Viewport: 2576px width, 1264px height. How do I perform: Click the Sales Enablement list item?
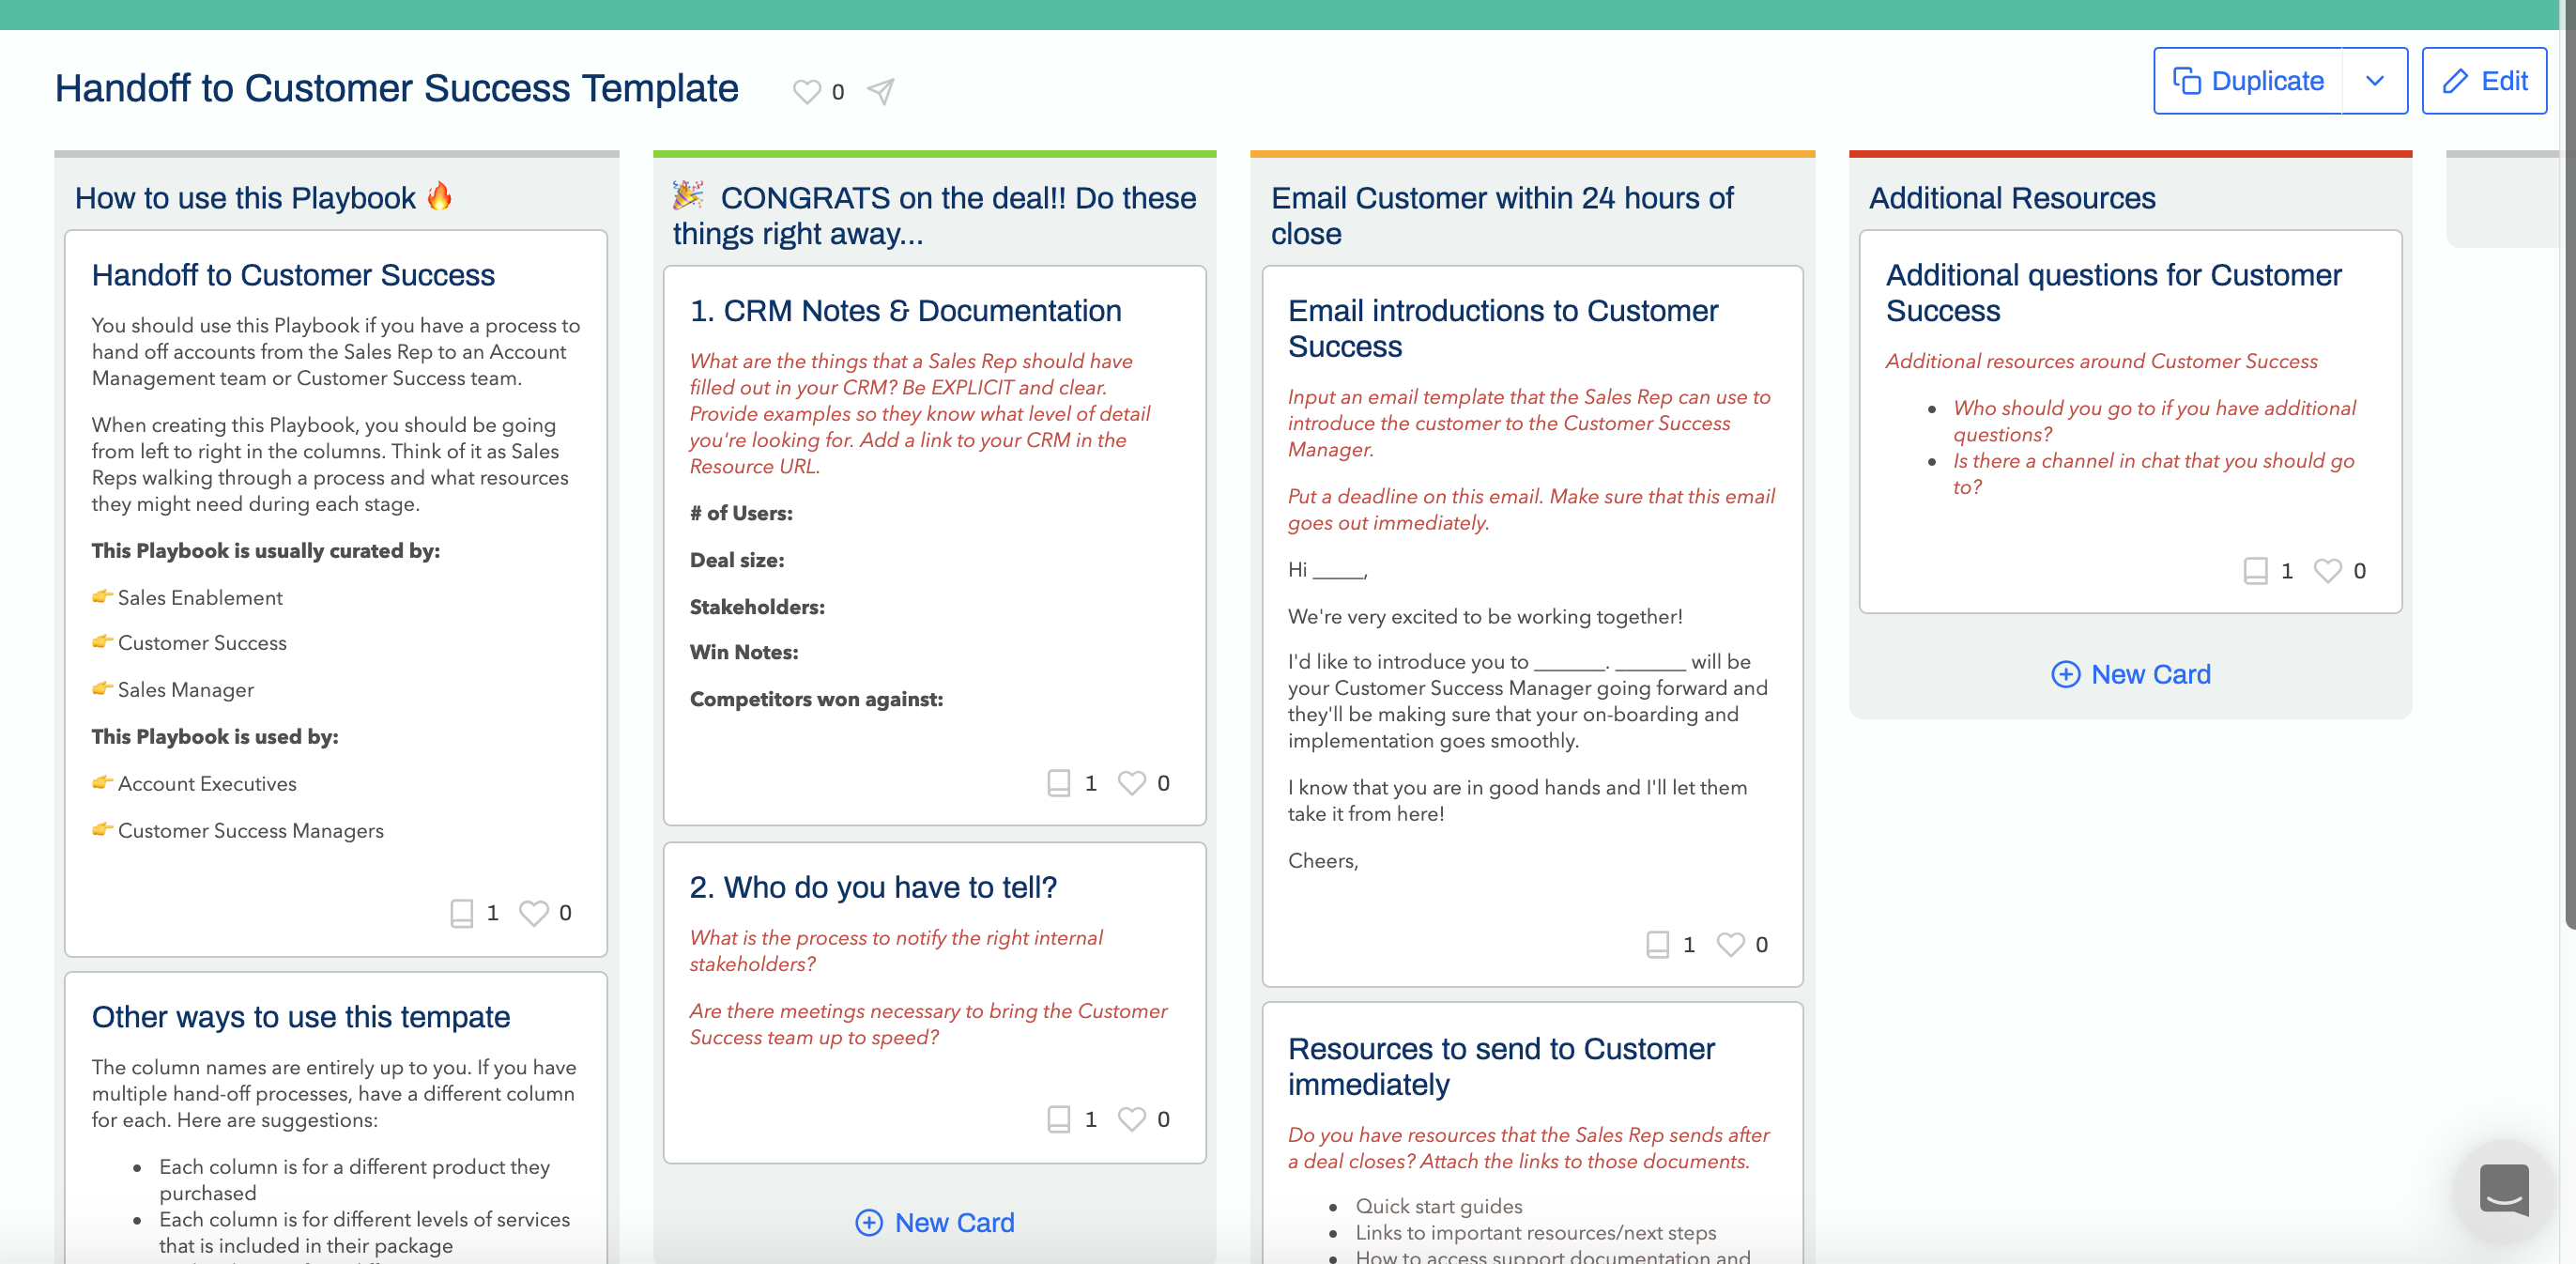200,598
